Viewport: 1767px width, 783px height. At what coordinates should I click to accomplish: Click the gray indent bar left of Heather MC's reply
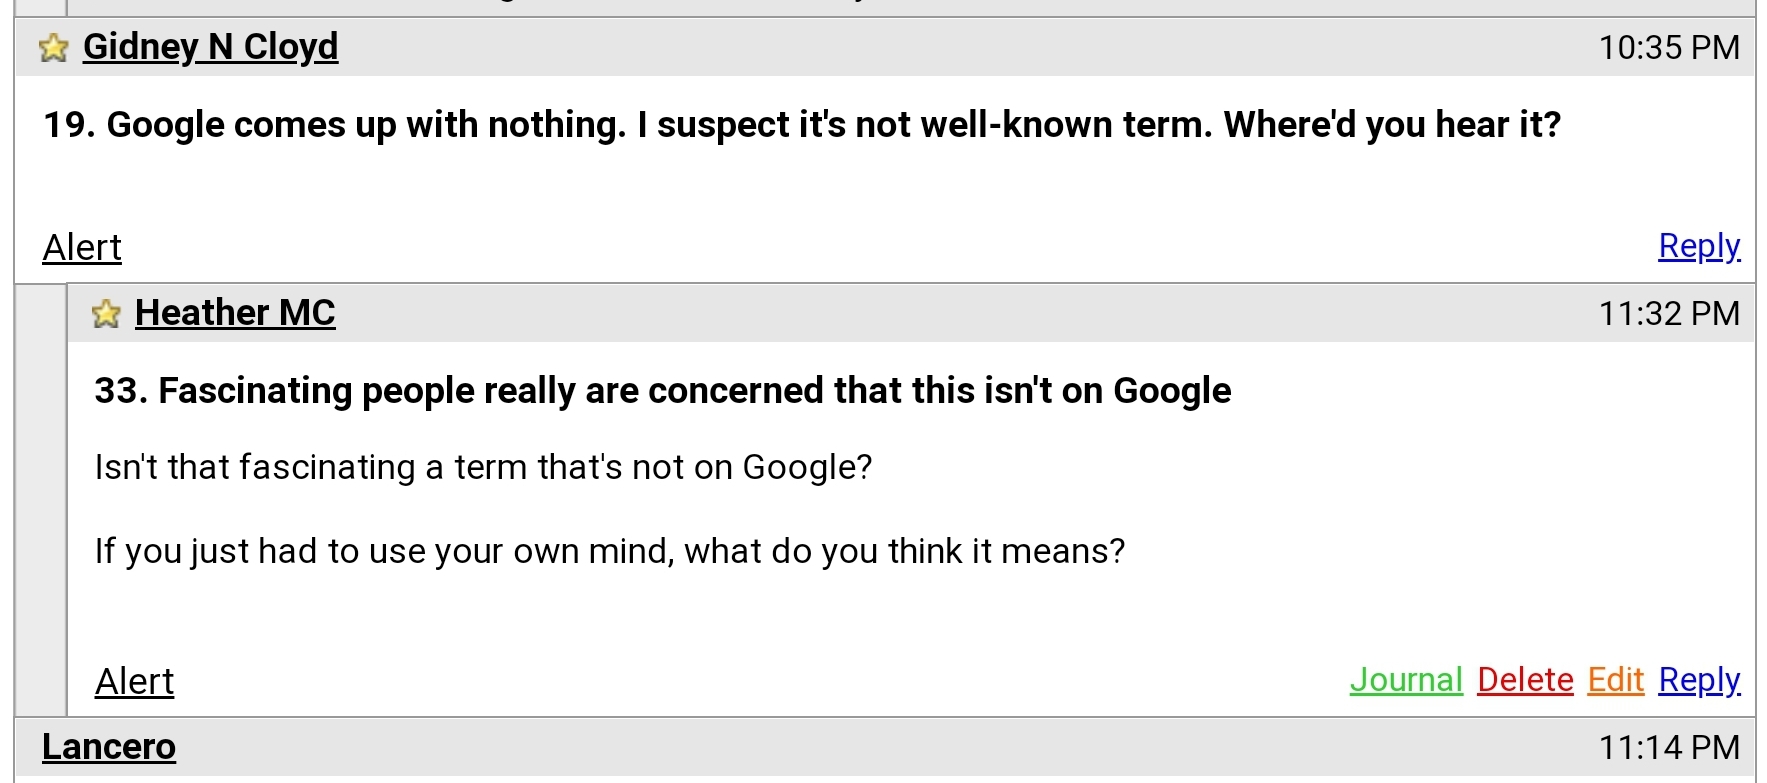pos(41,500)
